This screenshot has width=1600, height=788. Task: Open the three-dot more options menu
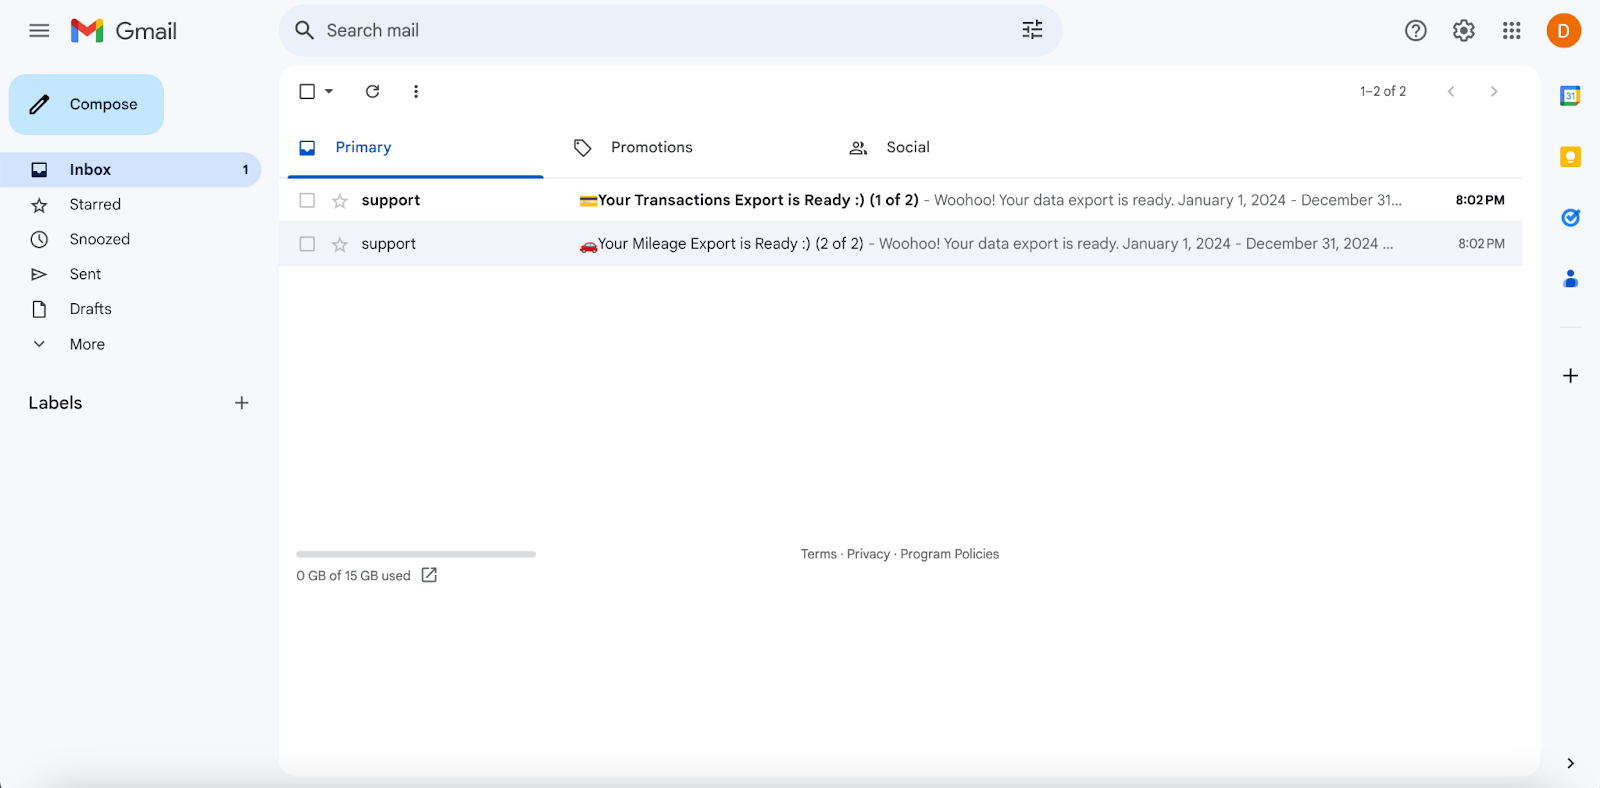pos(416,91)
